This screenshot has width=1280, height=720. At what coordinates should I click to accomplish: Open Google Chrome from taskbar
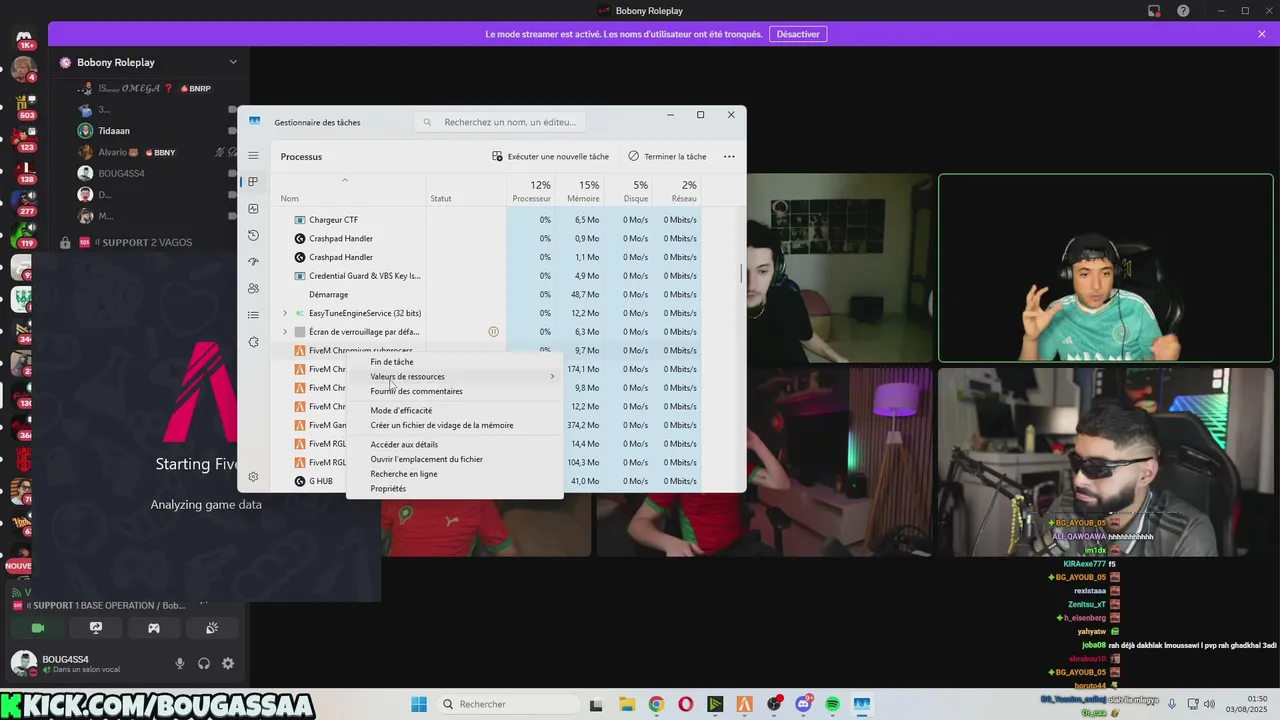(656, 704)
